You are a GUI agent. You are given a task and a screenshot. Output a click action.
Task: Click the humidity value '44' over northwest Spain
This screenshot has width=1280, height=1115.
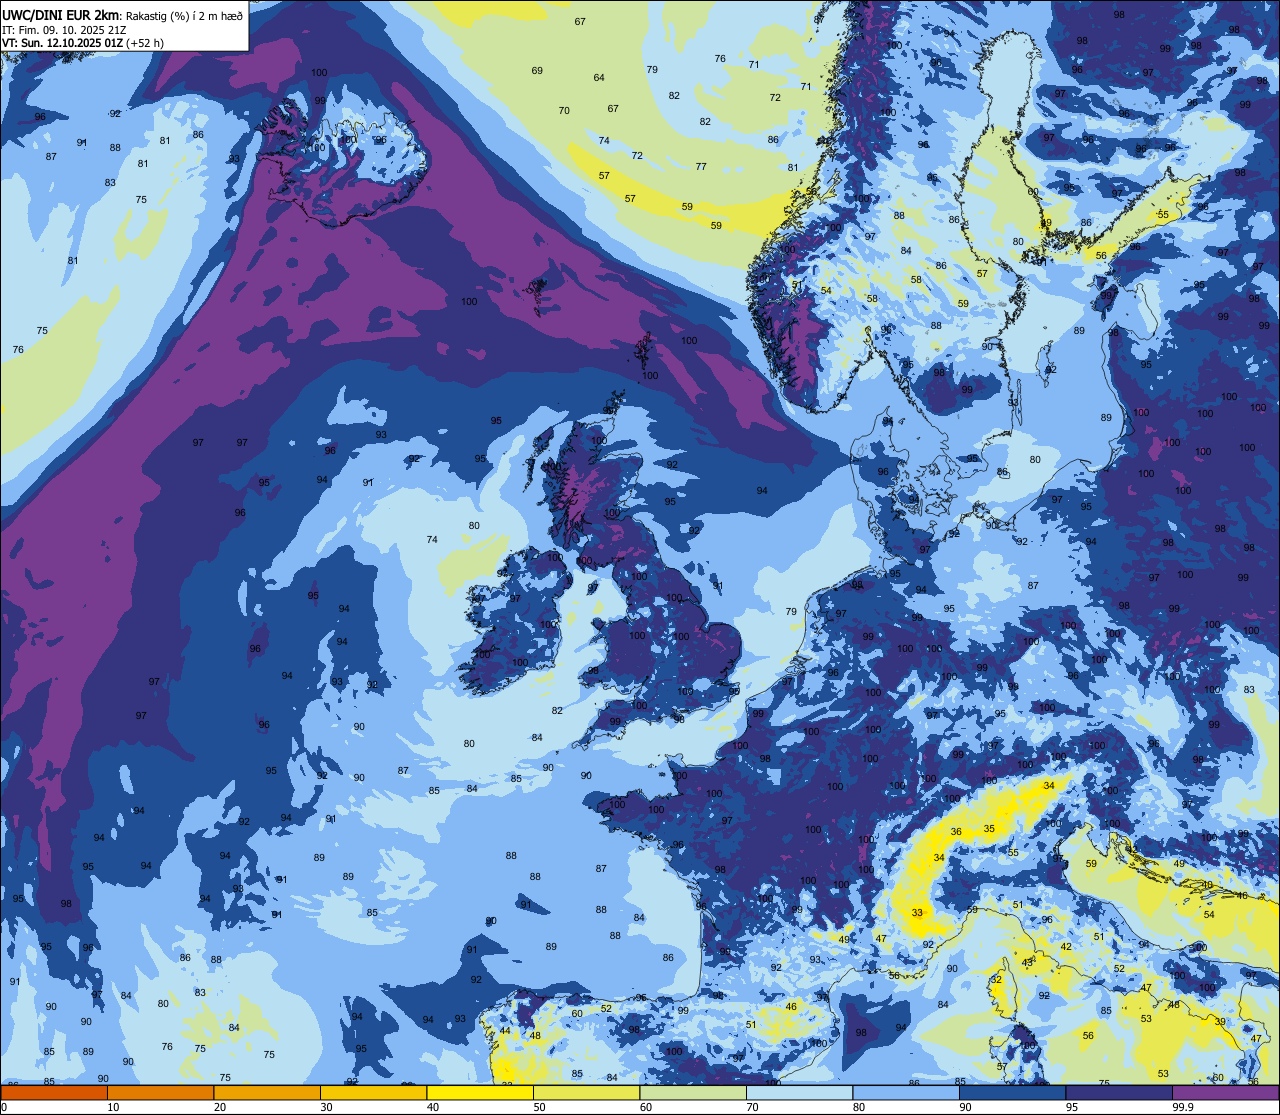(x=505, y=1031)
